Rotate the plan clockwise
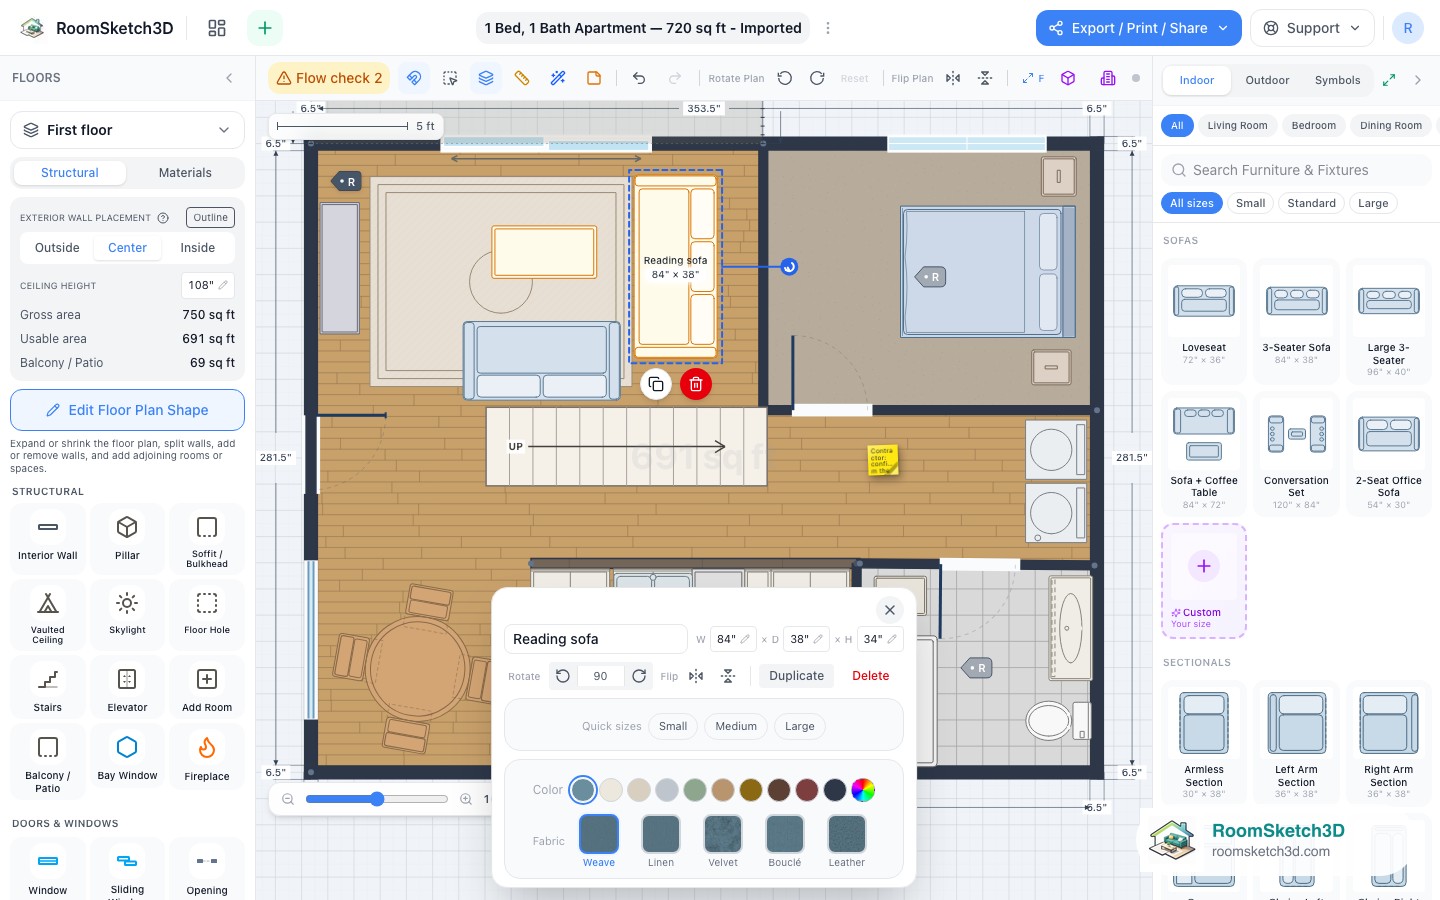The image size is (1440, 900). click(817, 78)
